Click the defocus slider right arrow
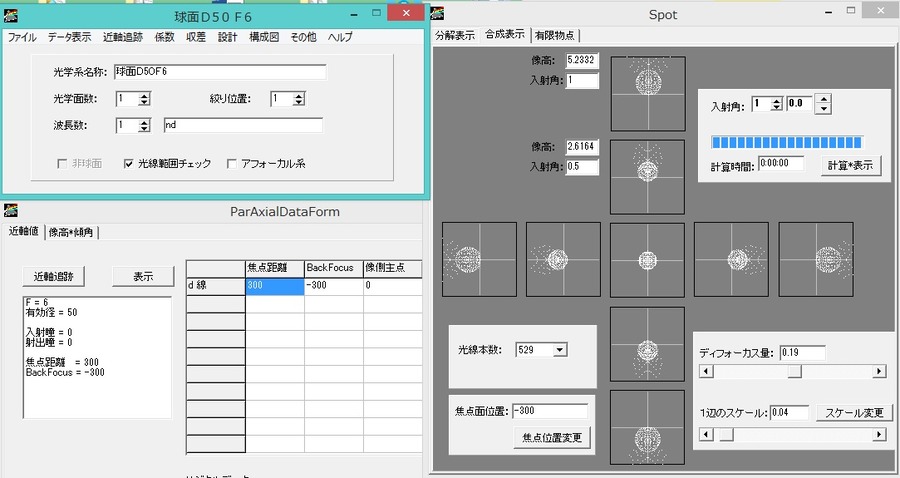 (x=879, y=372)
